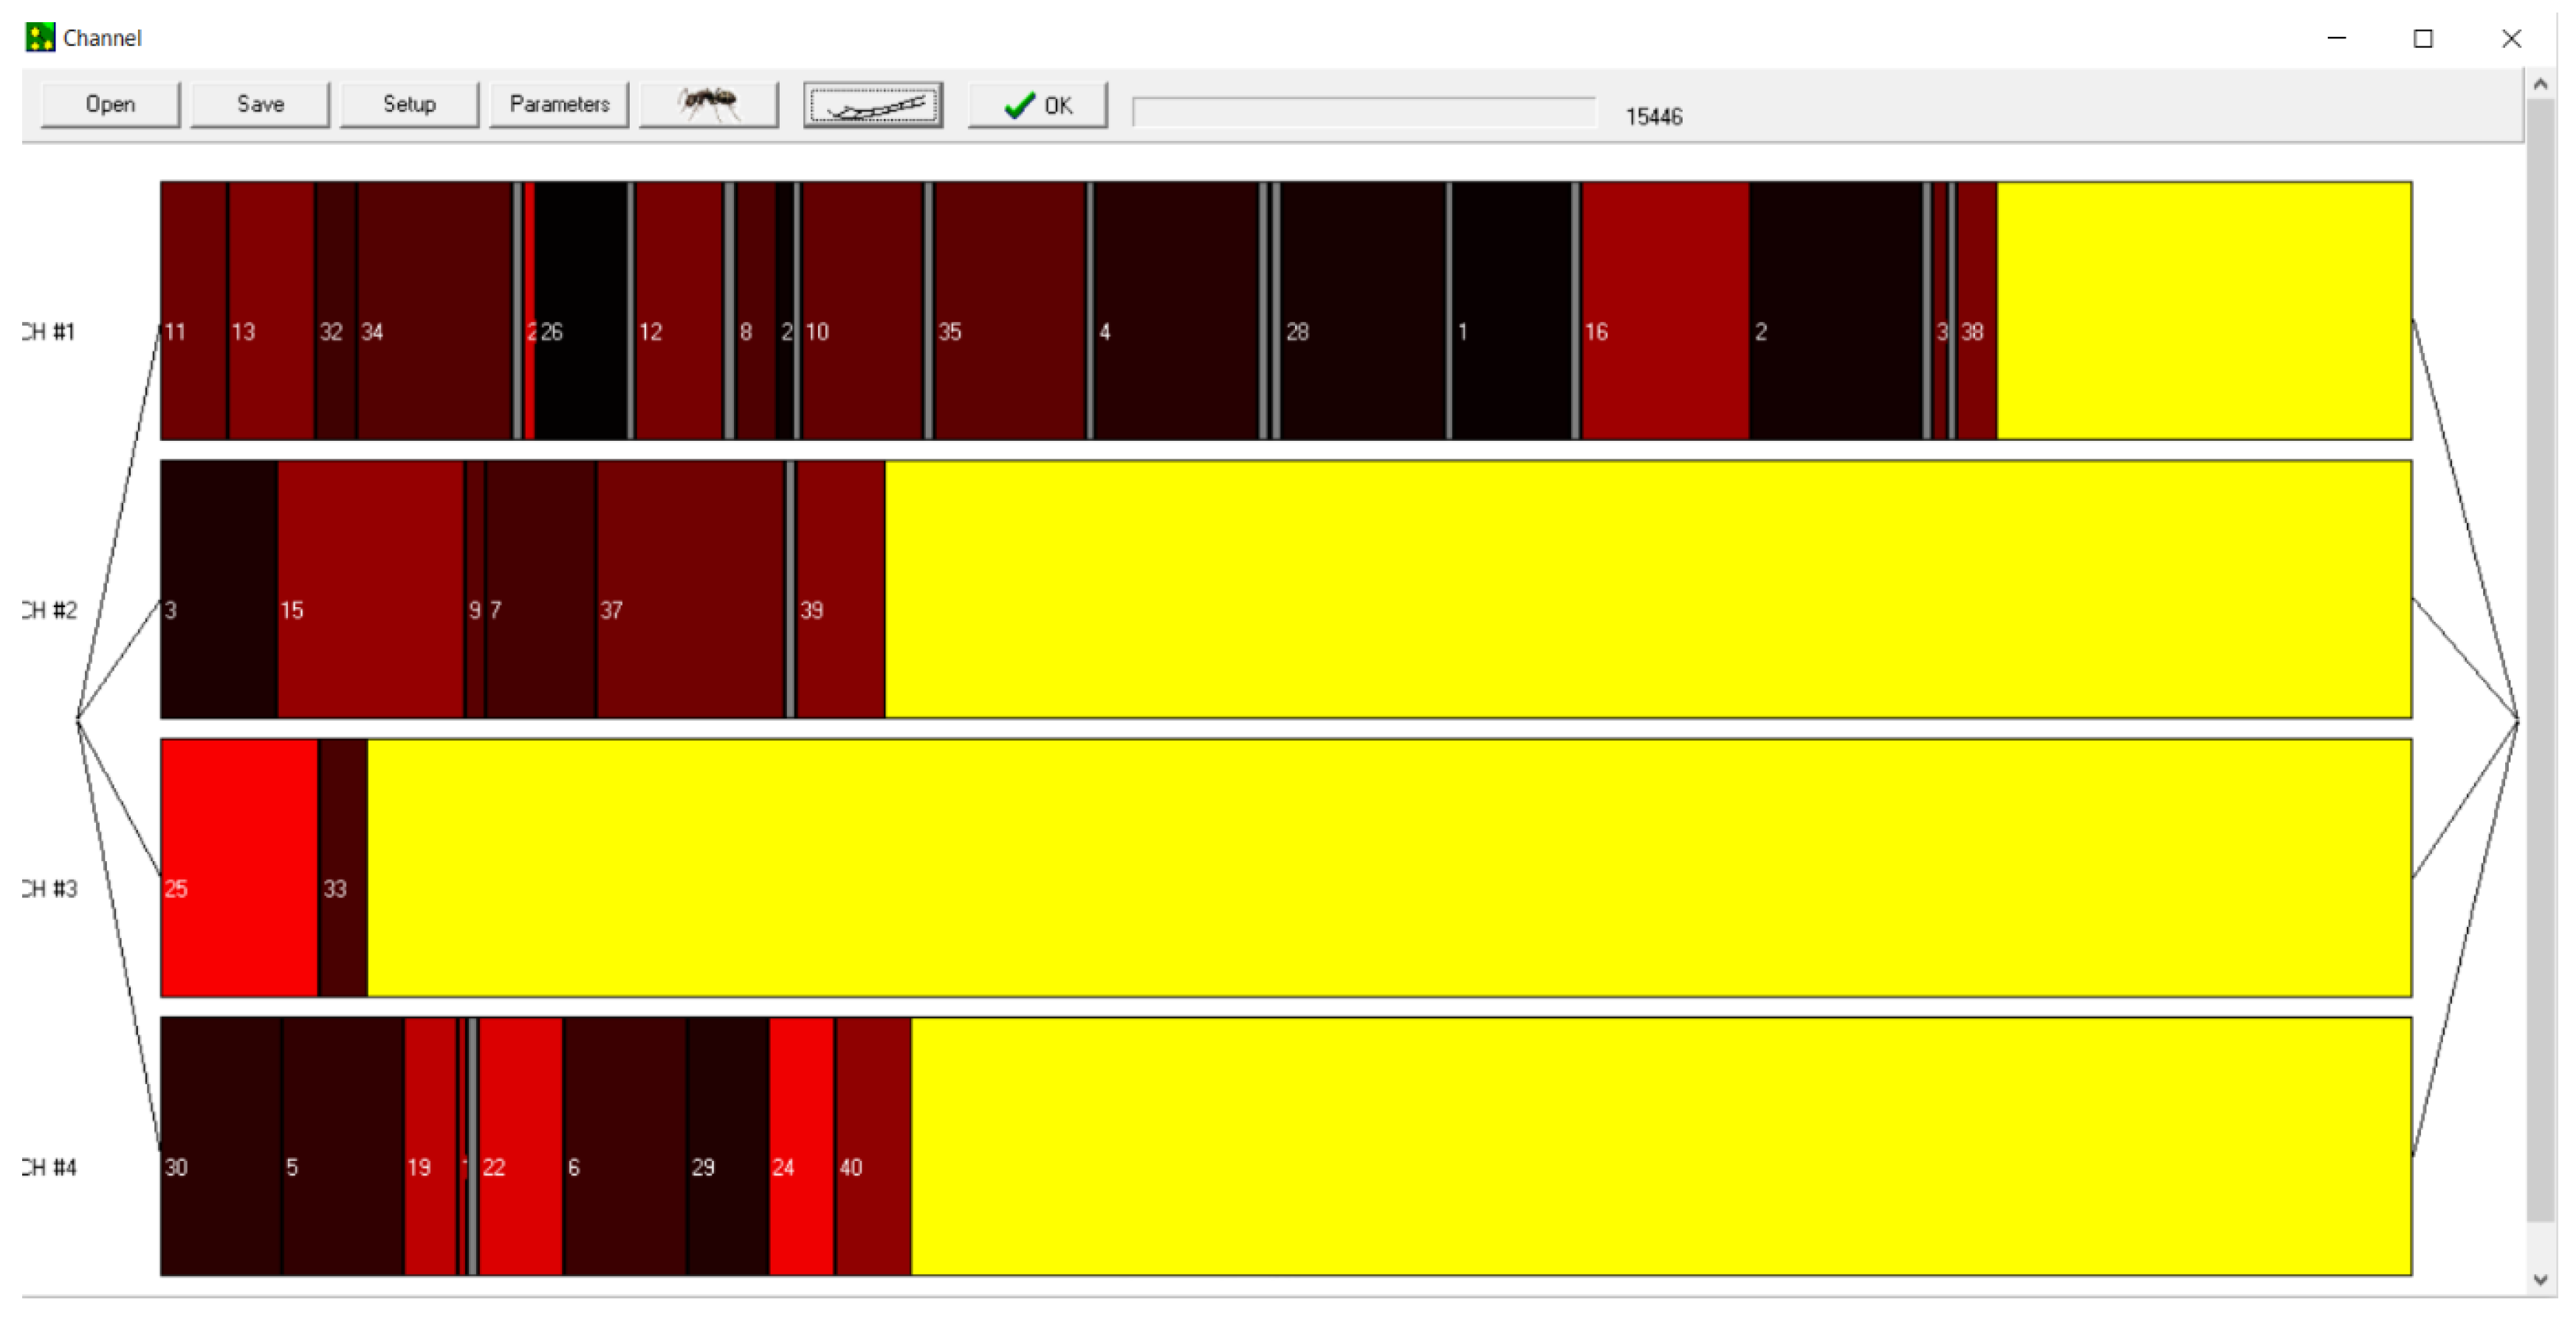Click block 28 in CH #1

(x=1363, y=310)
